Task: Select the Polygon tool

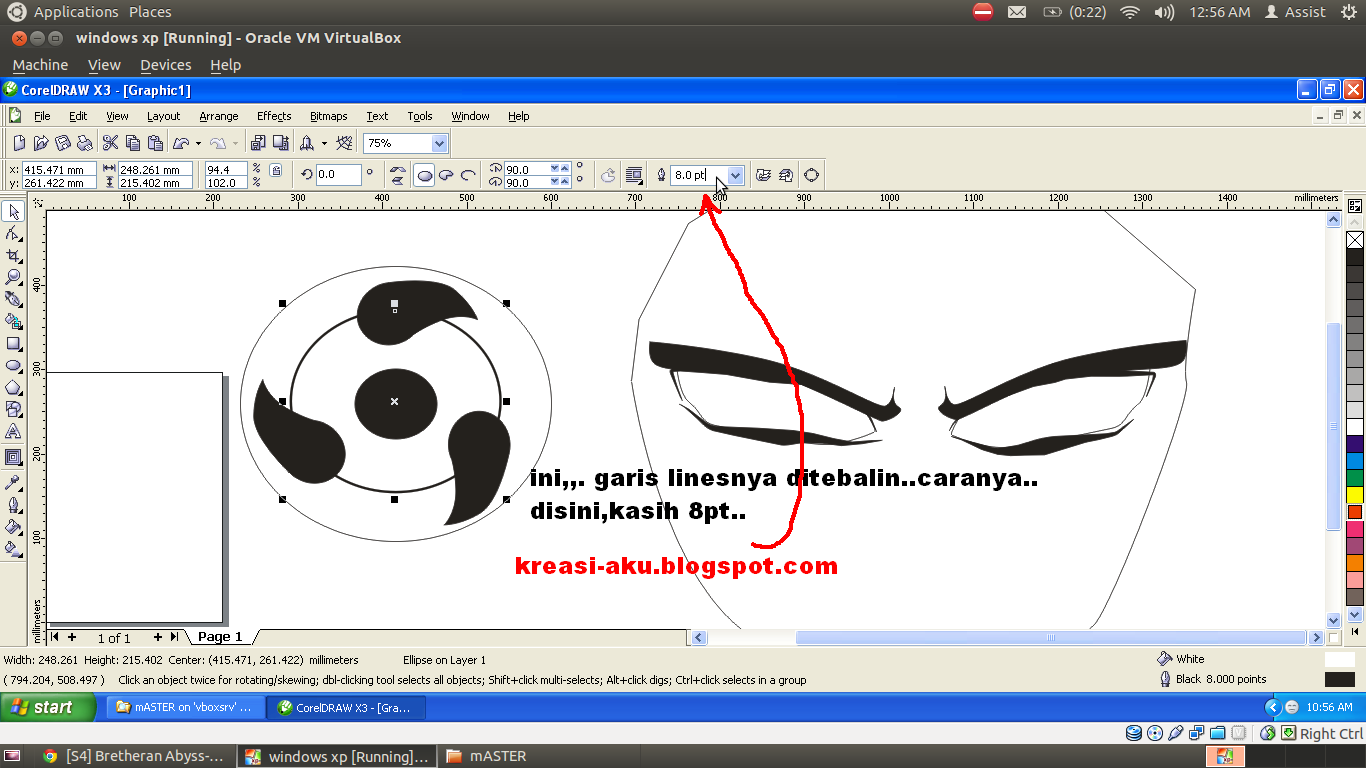Action: coord(13,387)
